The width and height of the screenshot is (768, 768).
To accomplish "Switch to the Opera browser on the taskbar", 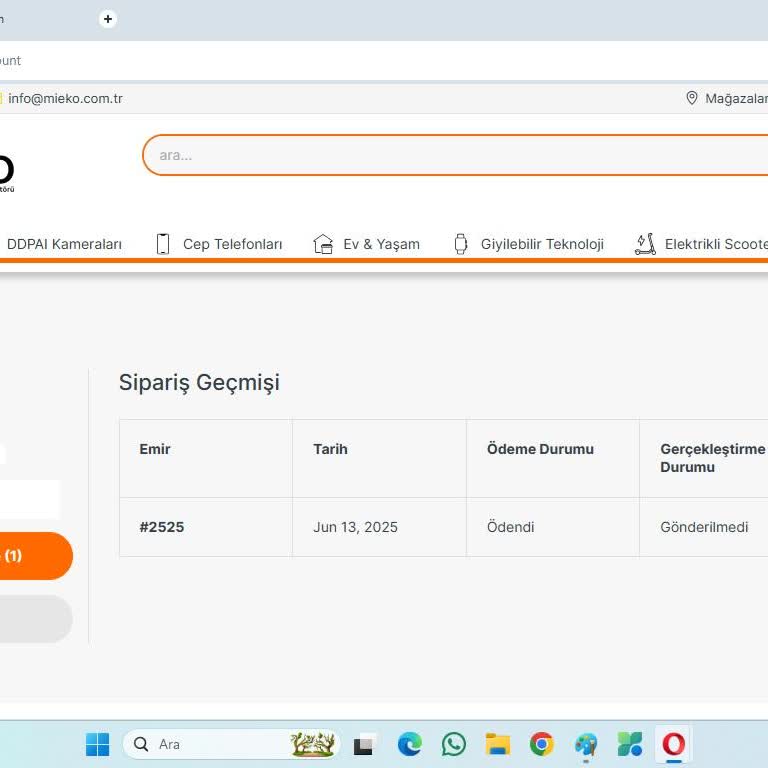I will [x=674, y=744].
